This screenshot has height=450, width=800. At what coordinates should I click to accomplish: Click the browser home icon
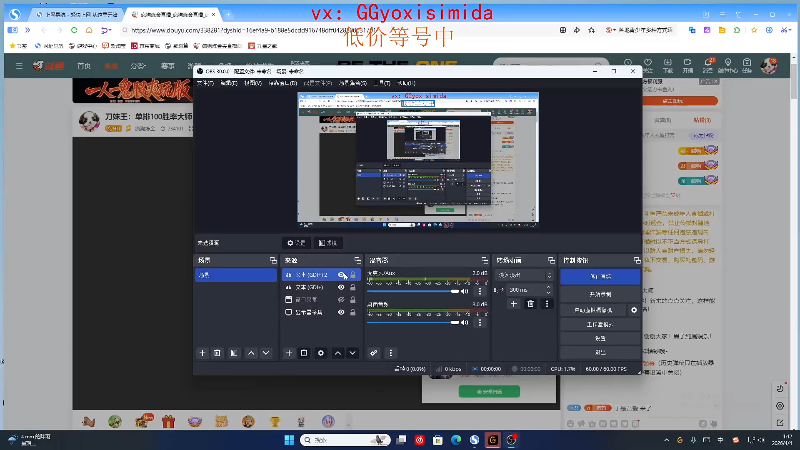(x=89, y=30)
